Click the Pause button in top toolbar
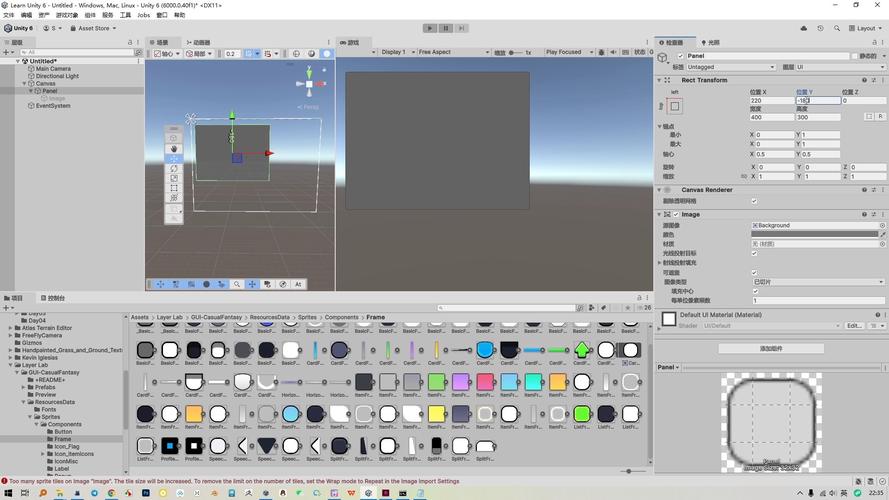The width and height of the screenshot is (889, 500). click(x=446, y=28)
